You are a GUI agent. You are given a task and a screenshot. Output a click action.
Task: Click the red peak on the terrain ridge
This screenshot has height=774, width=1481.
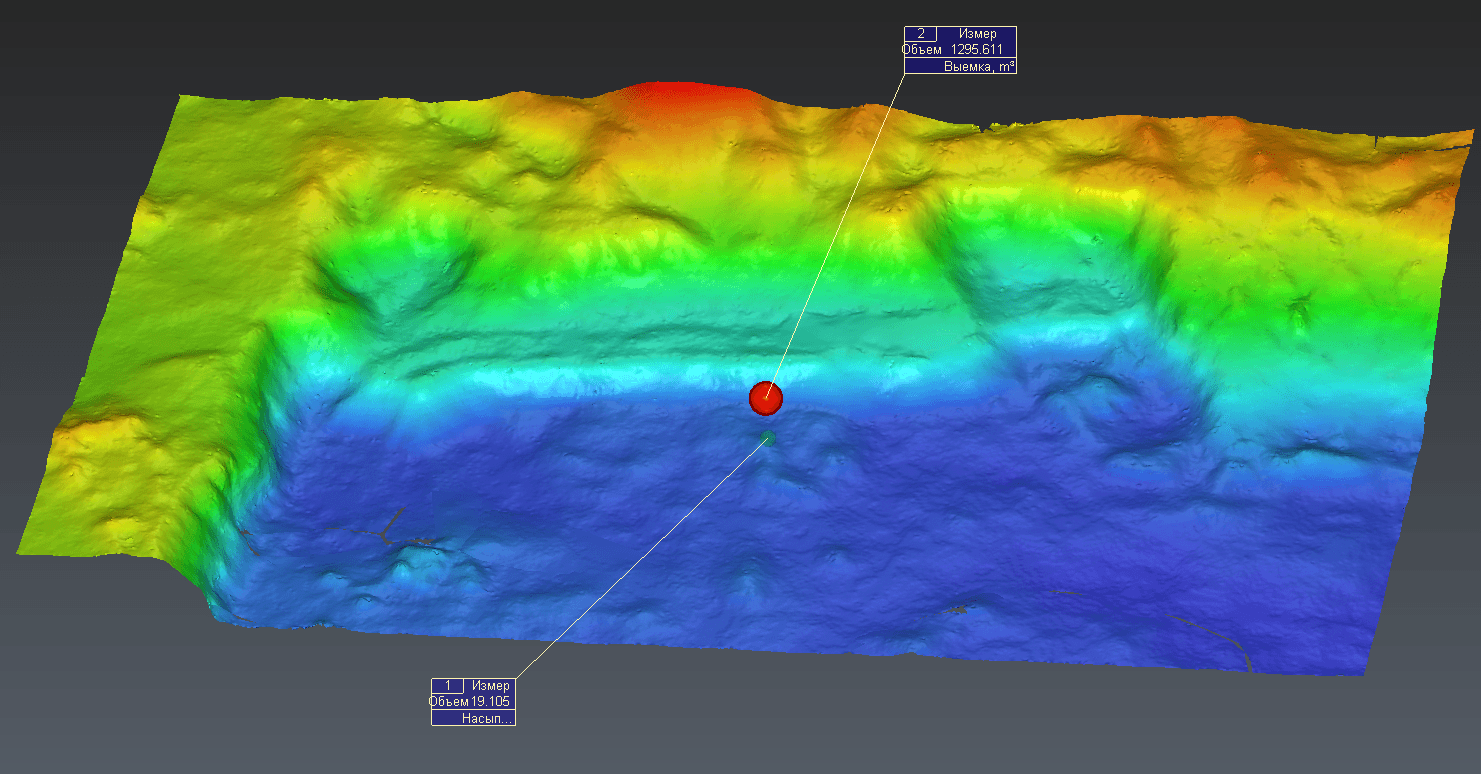pyautogui.click(x=682, y=95)
